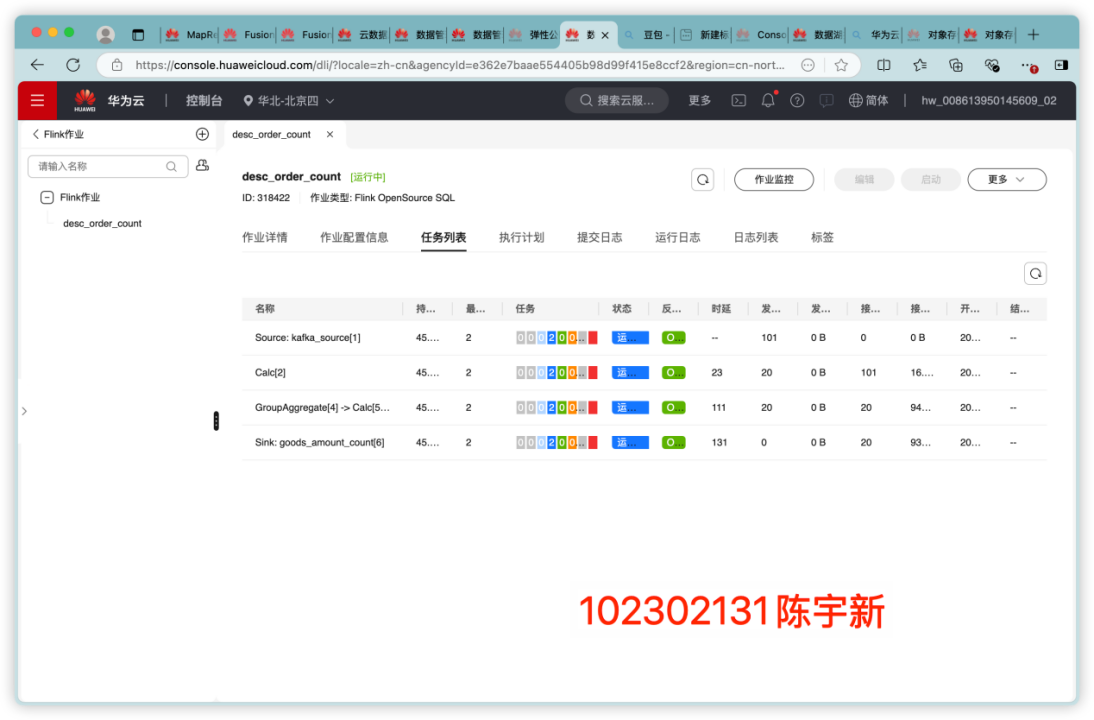The width and height of the screenshot is (1094, 720).
Task: Click Source: kafka_source[1] task name
Action: click(x=308, y=338)
